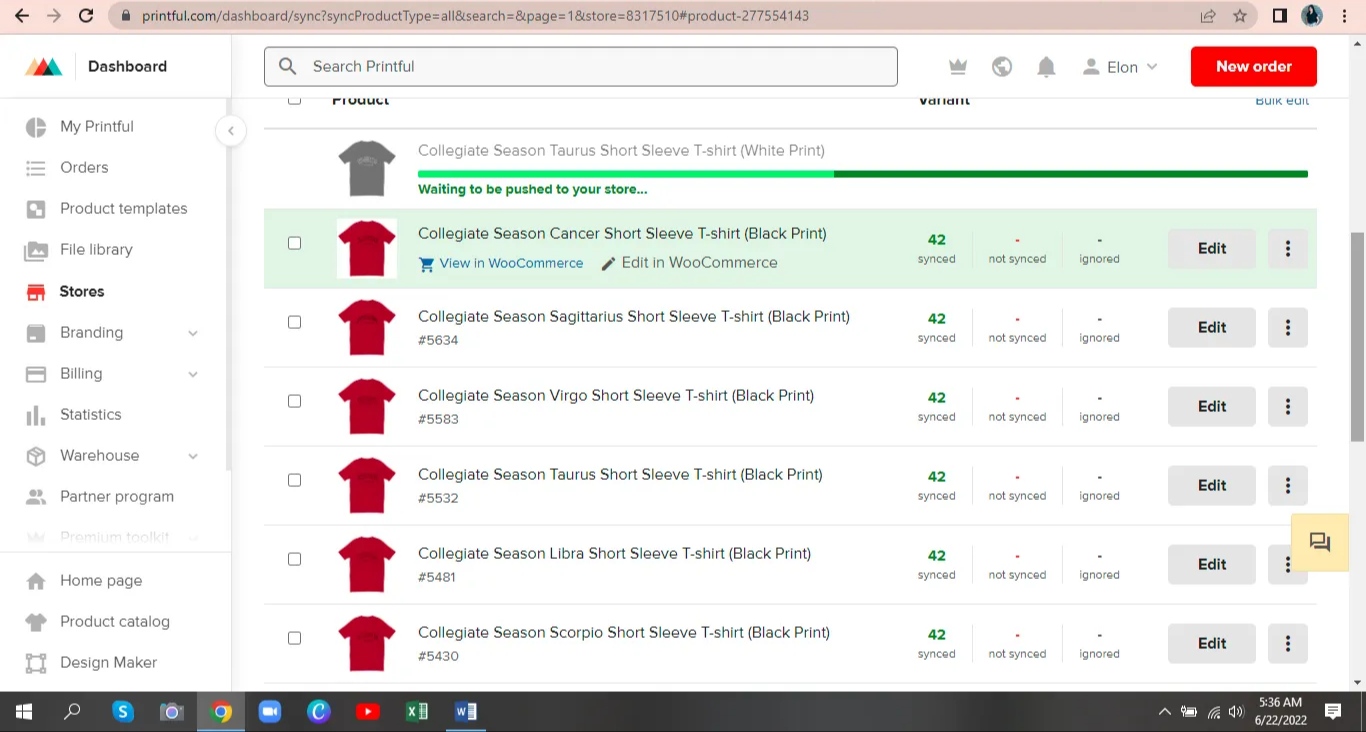Edit the Virgo T-shirt product
This screenshot has height=732, width=1366.
click(x=1212, y=407)
